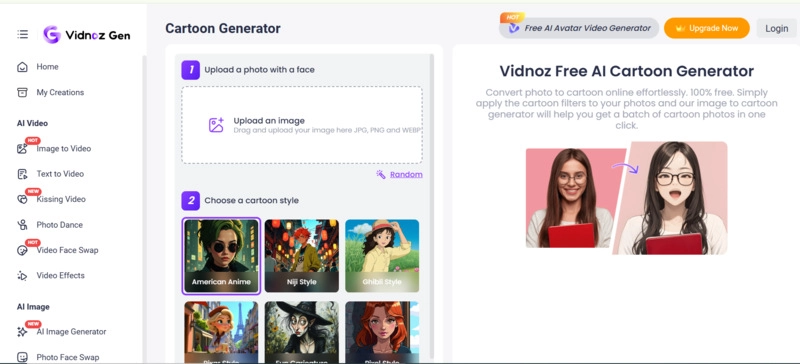Toggle the hamburger sidebar menu icon

[22, 34]
